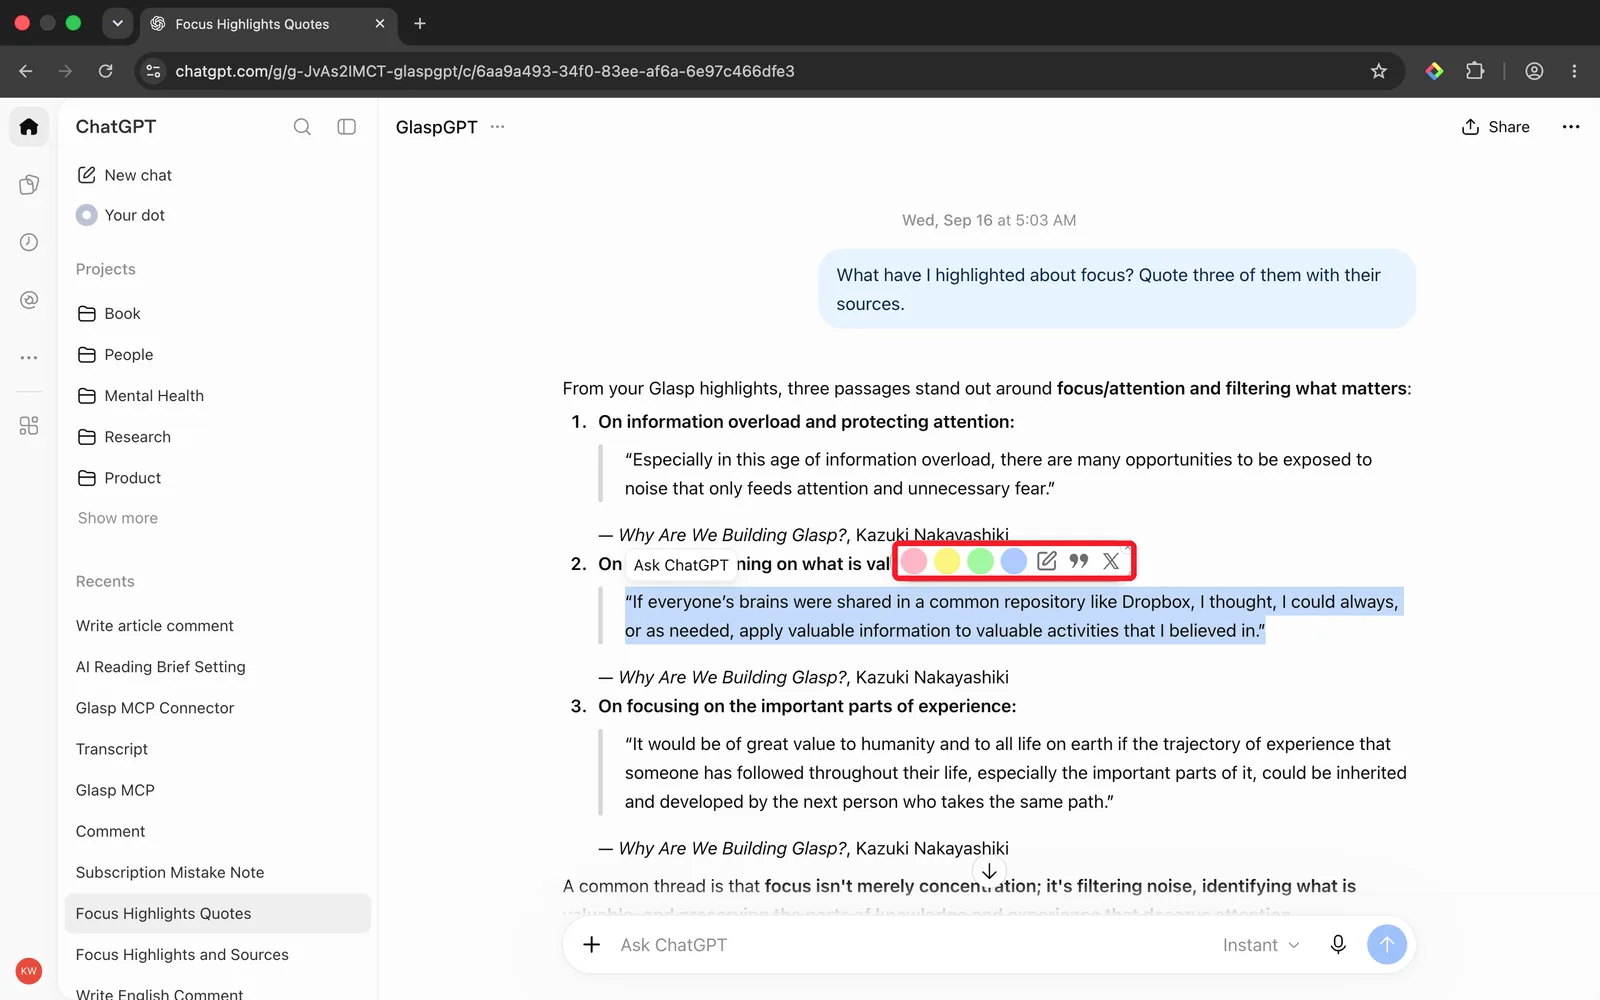
Task: Open the history clock icon in the left rail
Action: [29, 242]
